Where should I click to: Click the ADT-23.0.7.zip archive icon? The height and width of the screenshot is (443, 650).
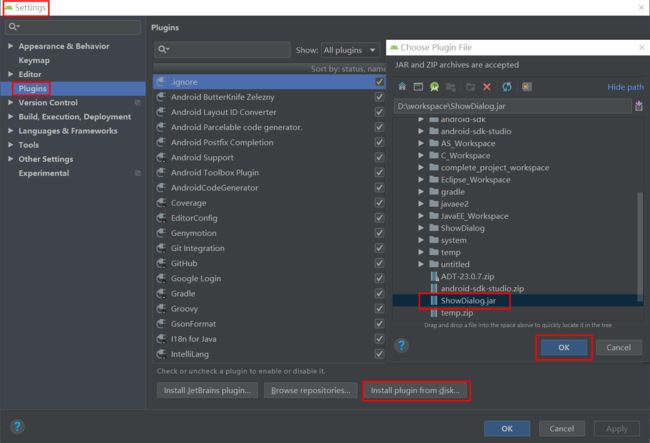[x=434, y=276]
